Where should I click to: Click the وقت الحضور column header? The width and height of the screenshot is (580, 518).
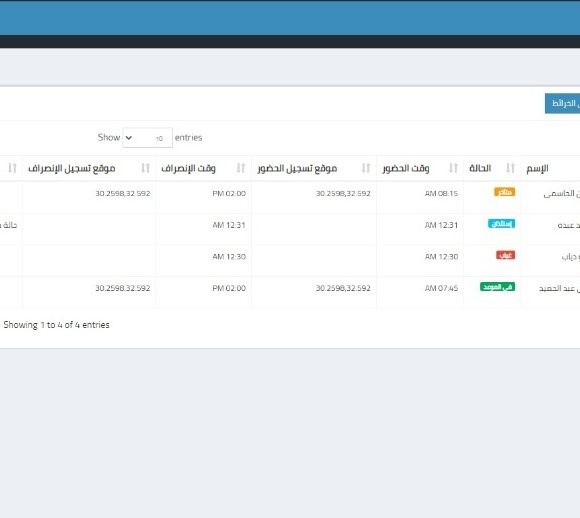[x=406, y=168]
